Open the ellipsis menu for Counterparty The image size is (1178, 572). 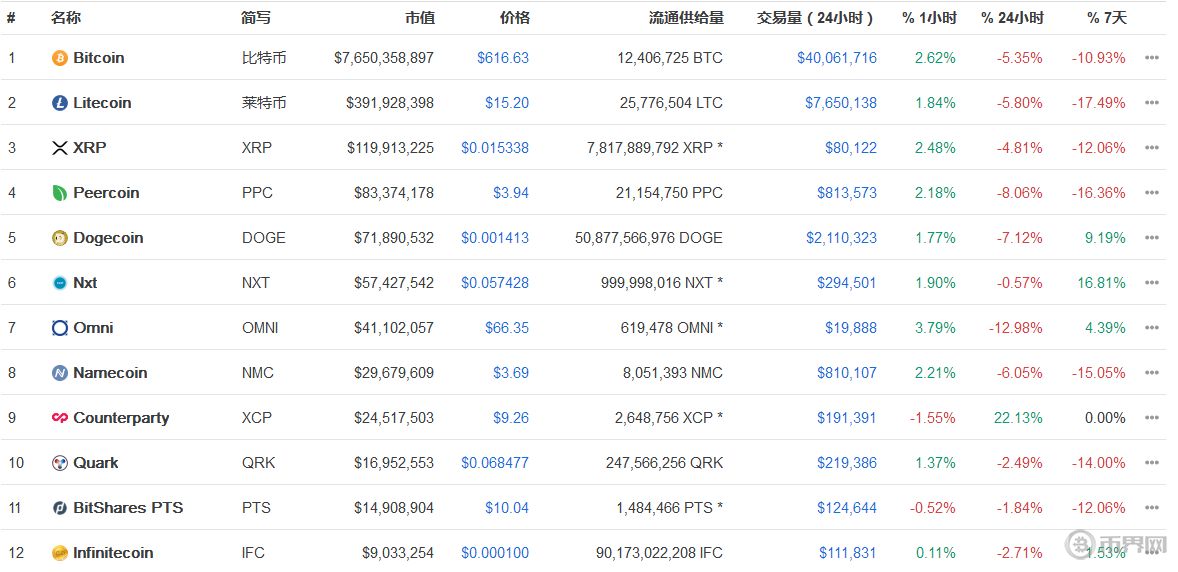1151,418
